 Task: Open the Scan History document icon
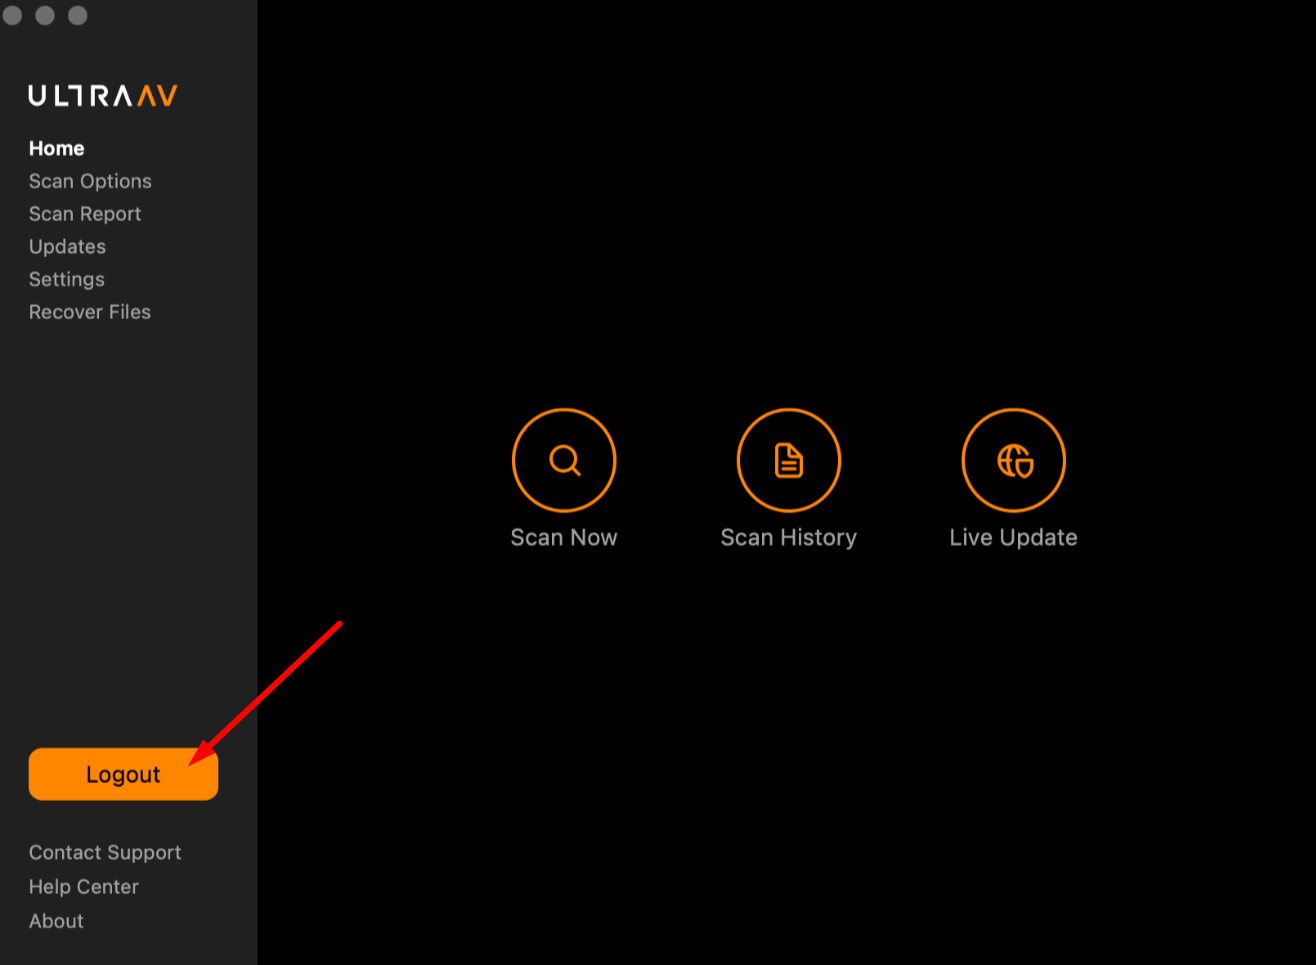[789, 460]
